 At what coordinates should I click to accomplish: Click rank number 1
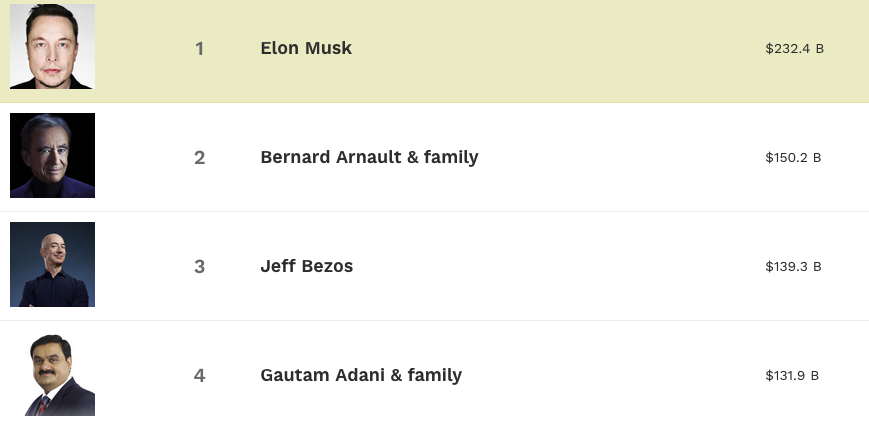click(199, 49)
